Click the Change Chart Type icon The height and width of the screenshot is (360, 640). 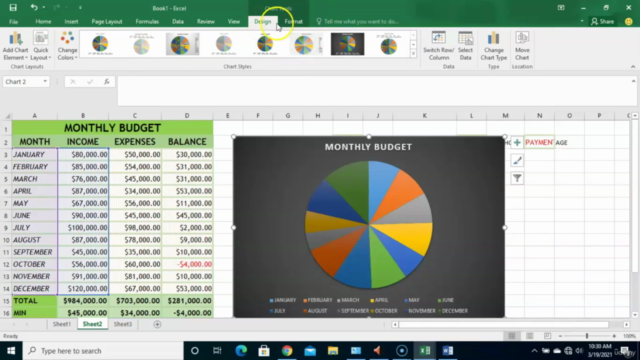(x=493, y=46)
